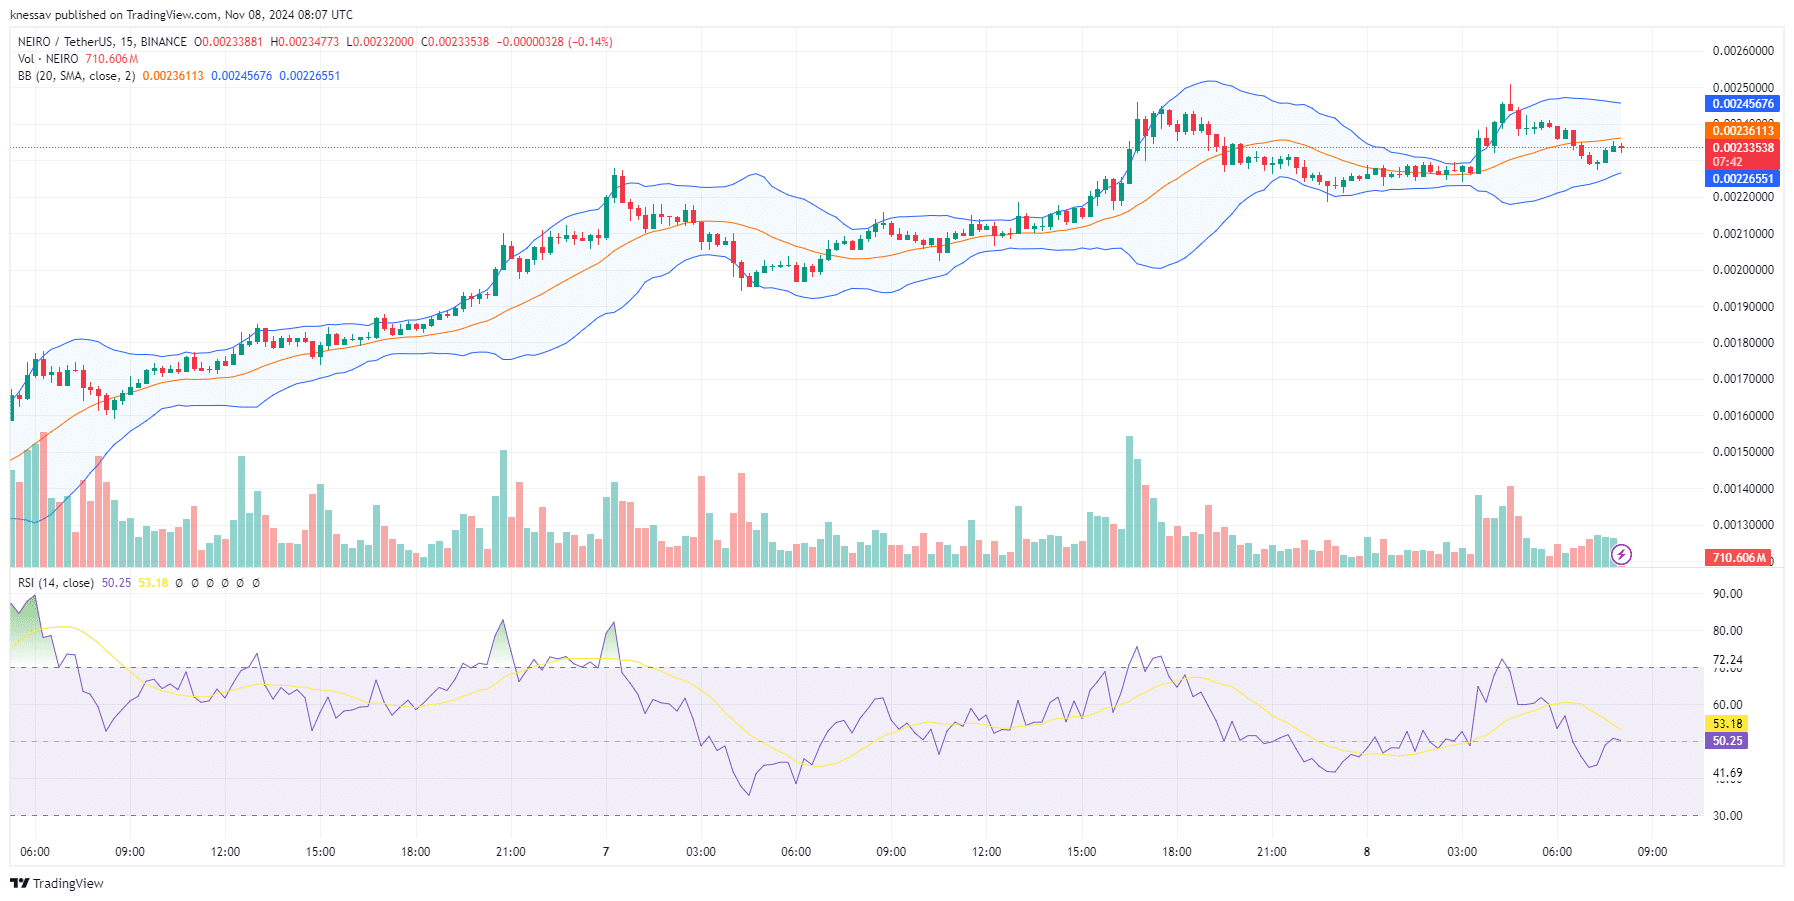Click the purple lightning bolt icon

pyautogui.click(x=1622, y=554)
